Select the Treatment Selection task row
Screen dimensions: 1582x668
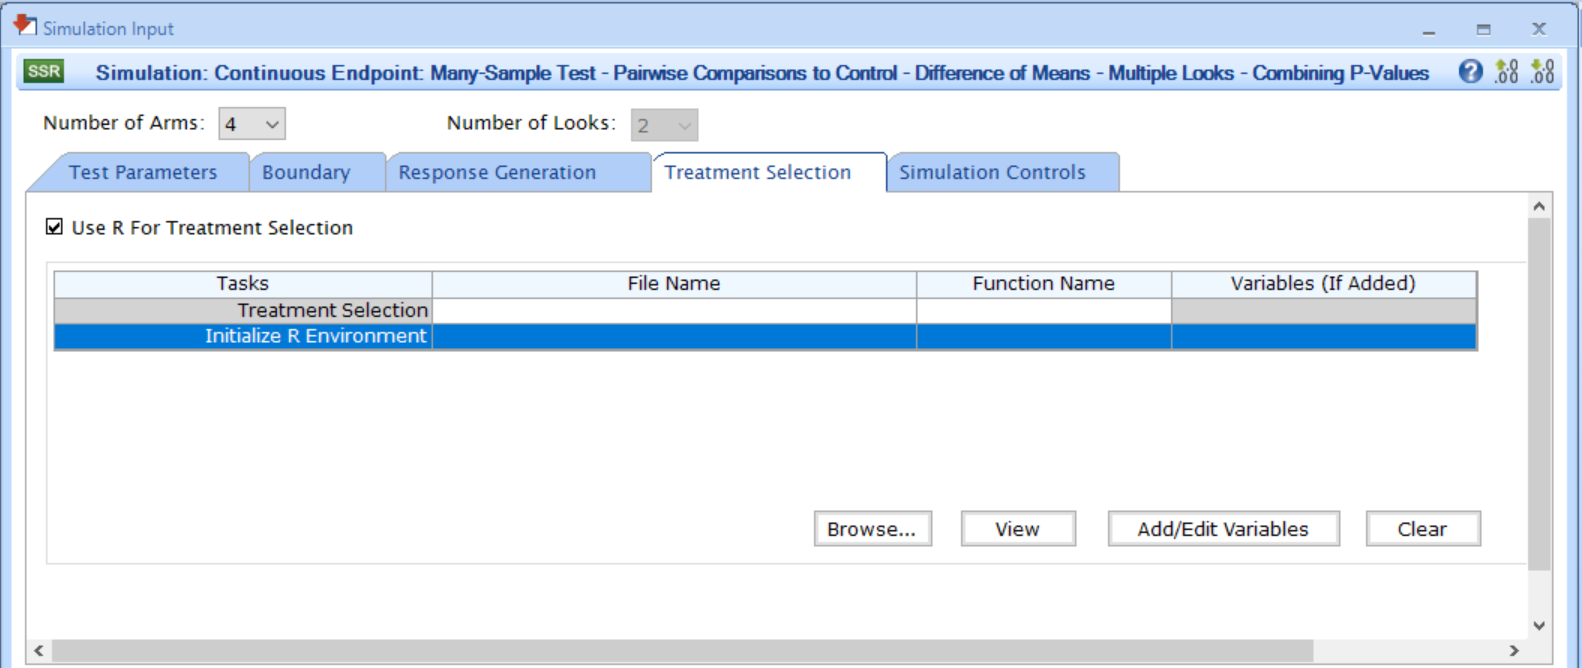point(243,311)
